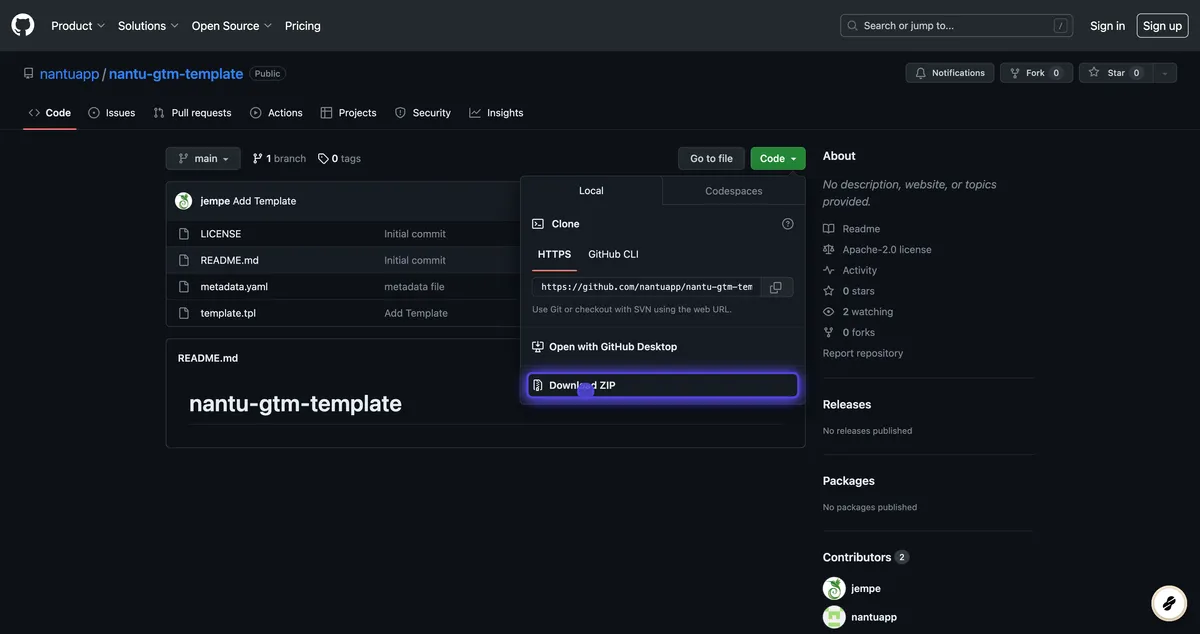Fork the repository
Image resolution: width=1200 pixels, height=634 pixels.
tap(1036, 73)
